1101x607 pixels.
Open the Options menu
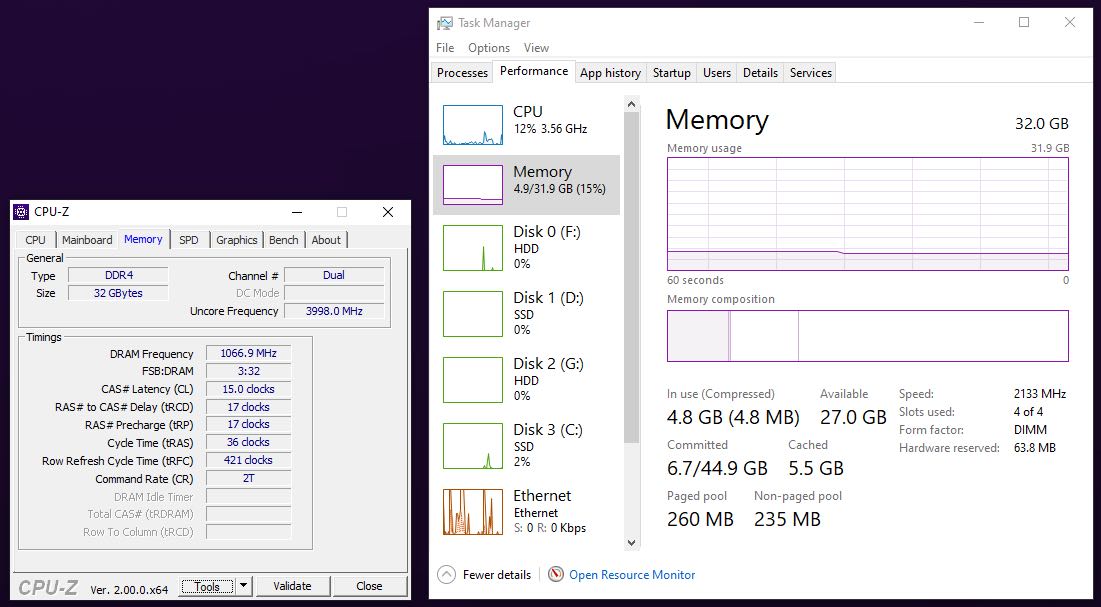(489, 48)
